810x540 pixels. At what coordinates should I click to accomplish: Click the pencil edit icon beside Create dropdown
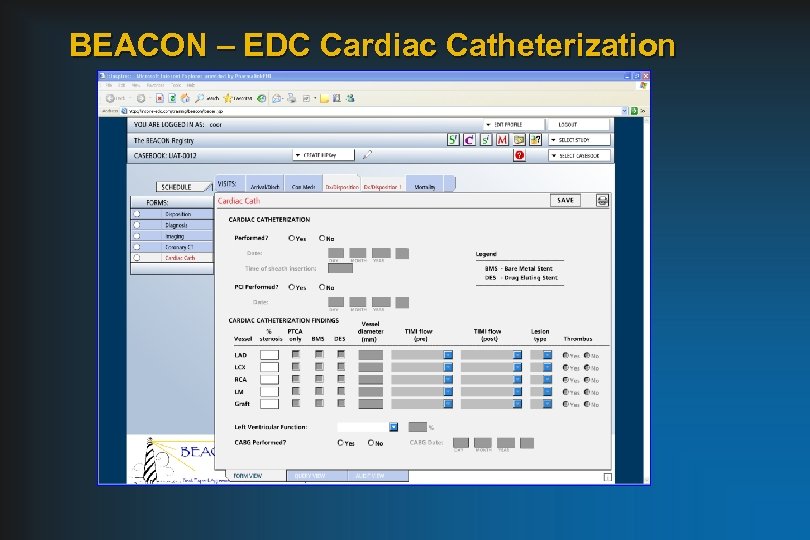[367, 155]
